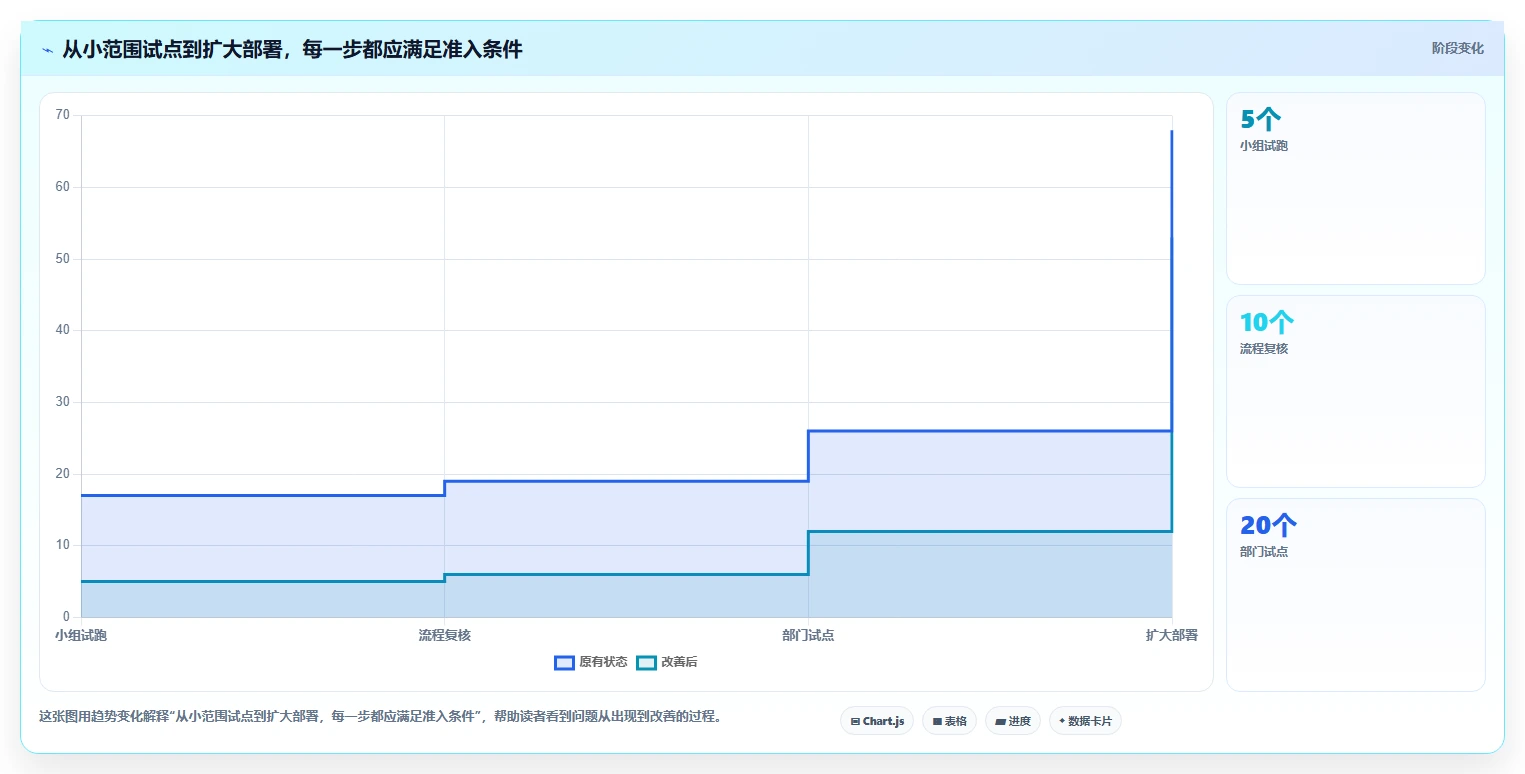Click the 原有状态 legend label
The image size is (1525, 774).
(603, 662)
